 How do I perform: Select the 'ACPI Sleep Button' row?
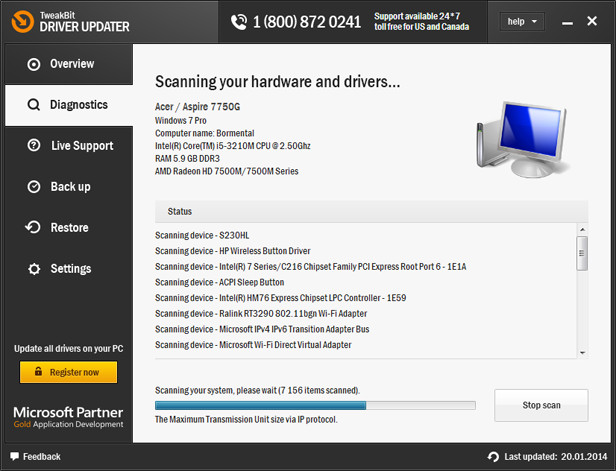click(x=365, y=282)
